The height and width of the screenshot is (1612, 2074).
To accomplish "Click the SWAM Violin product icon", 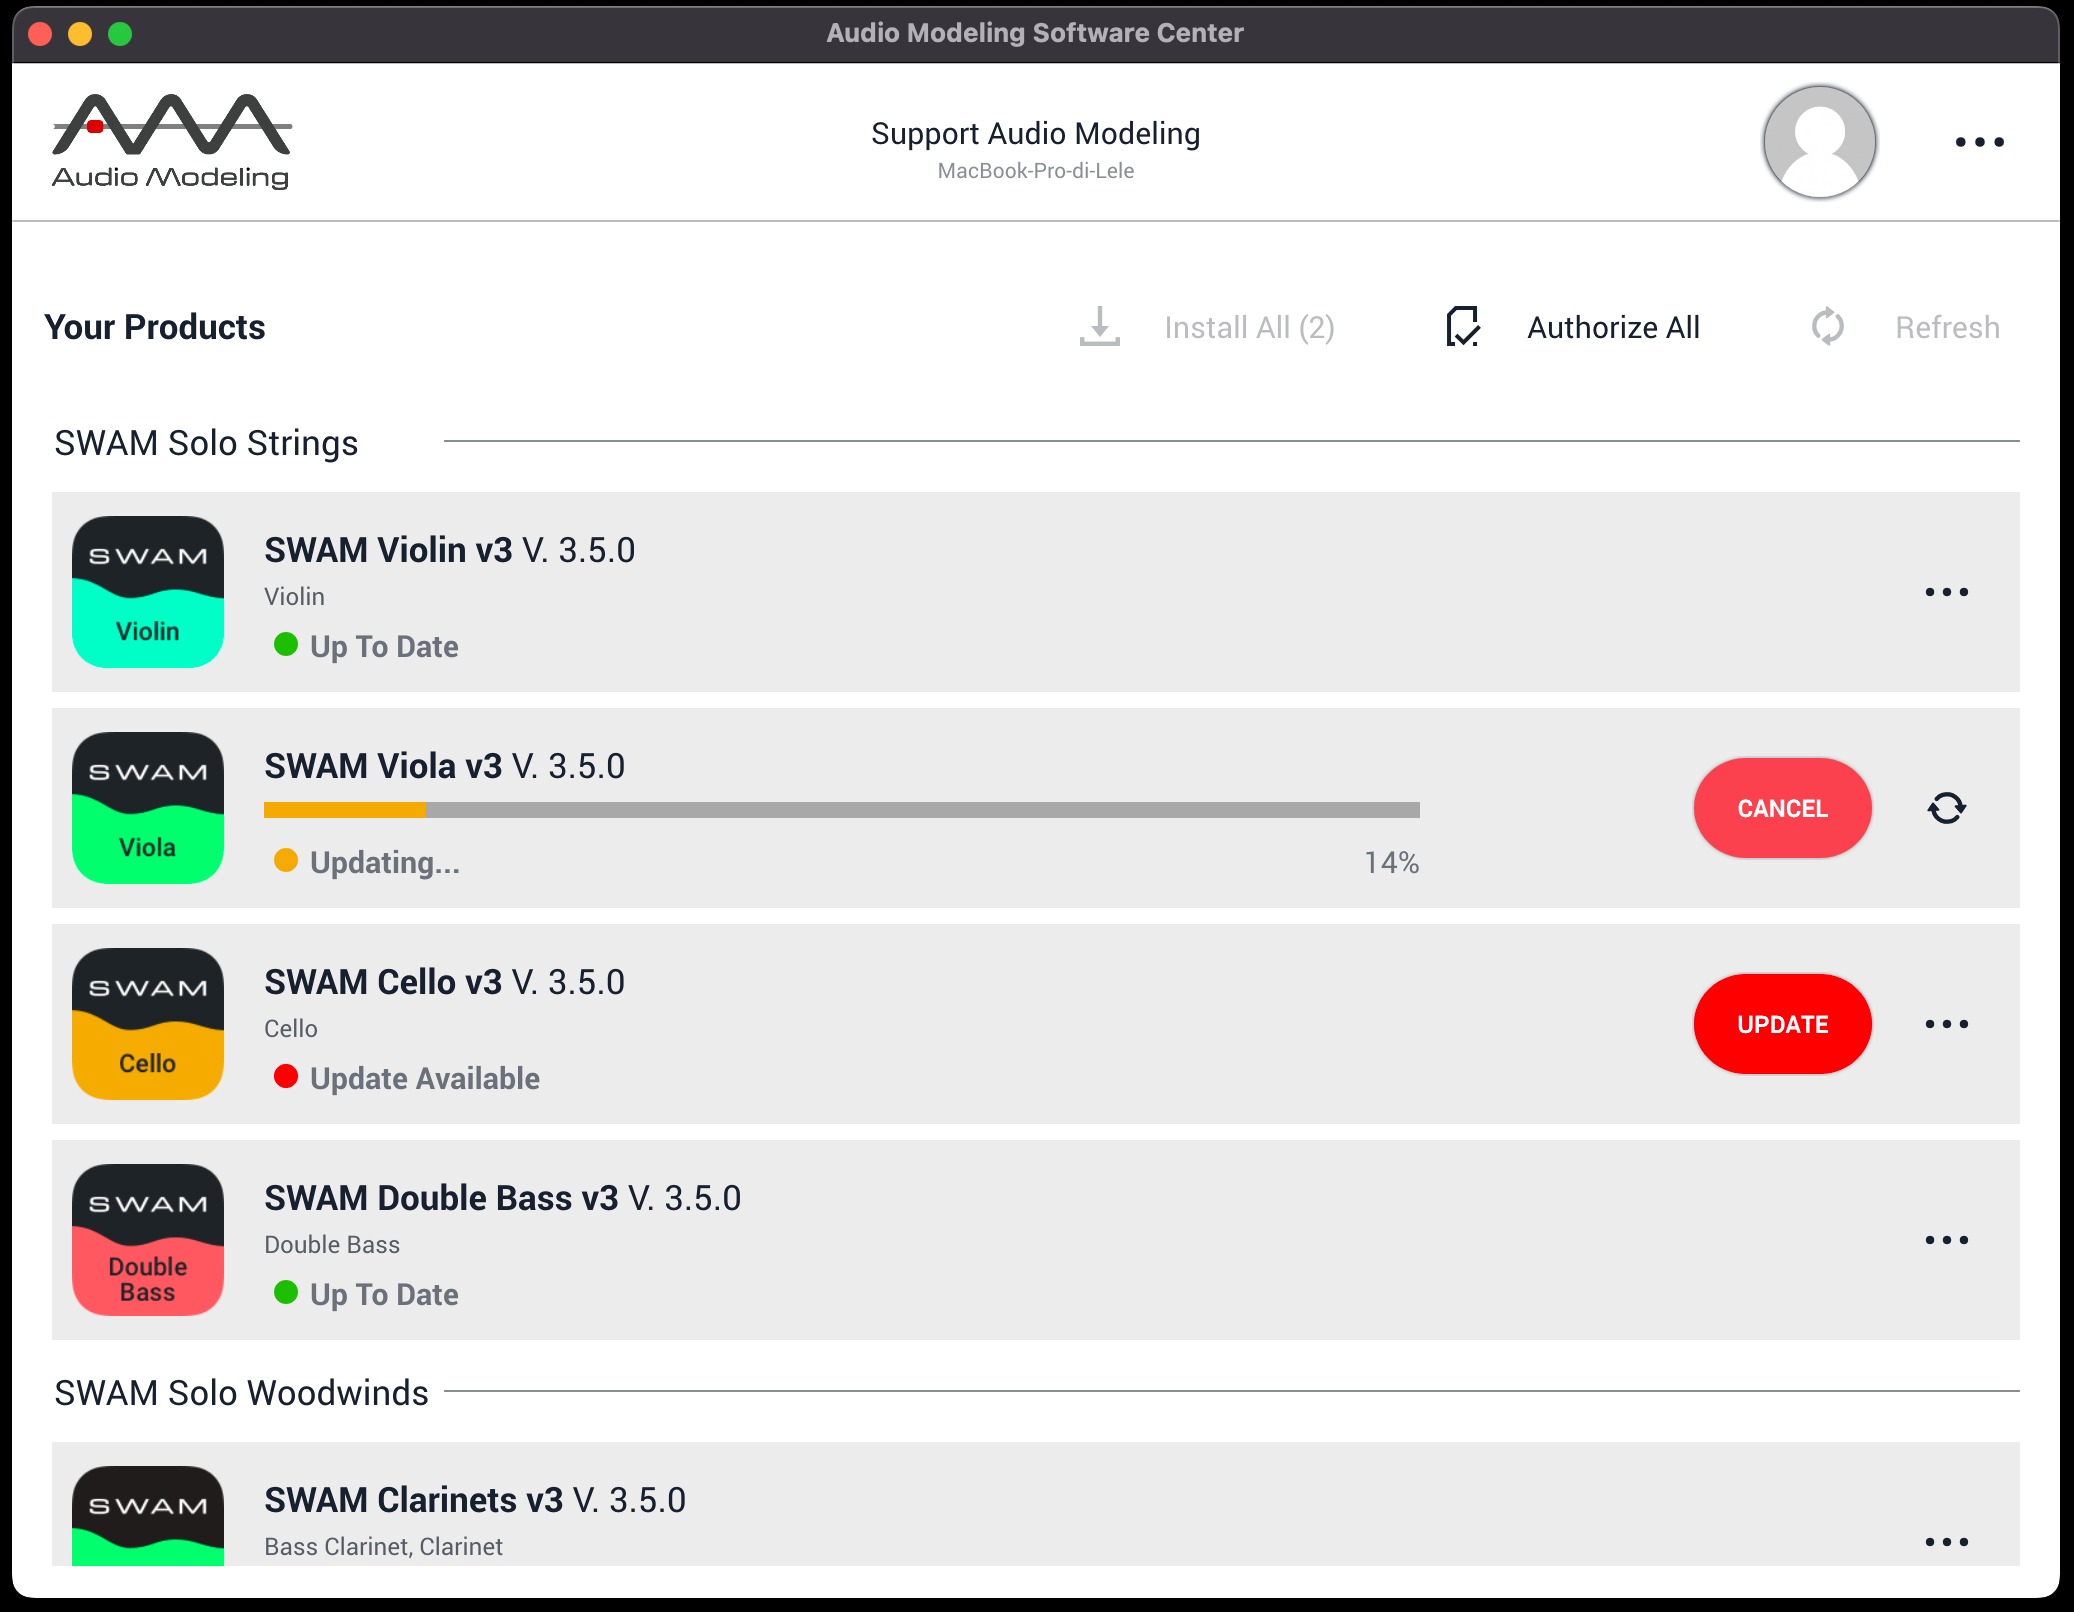I will click(148, 592).
